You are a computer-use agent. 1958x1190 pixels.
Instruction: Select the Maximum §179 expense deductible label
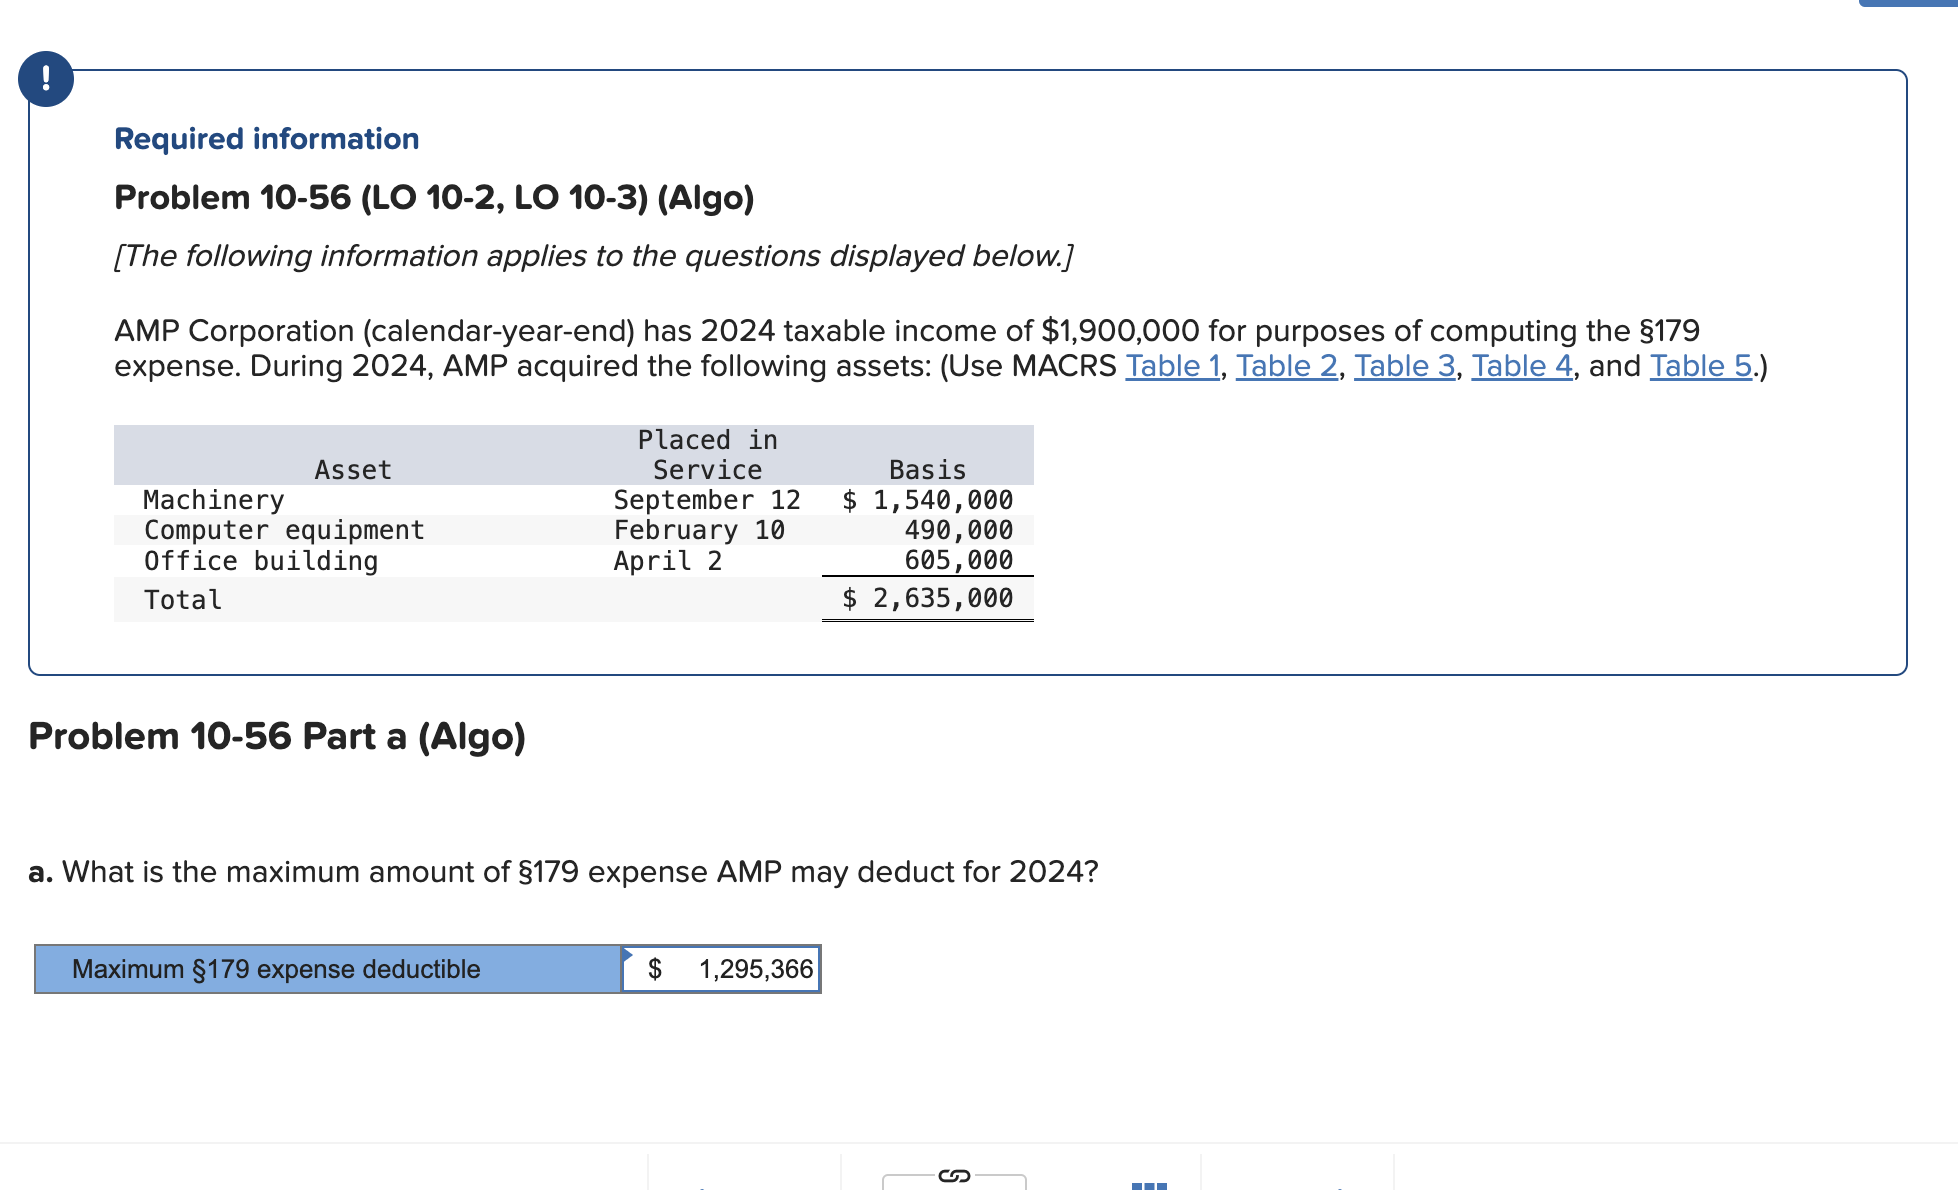click(x=276, y=968)
